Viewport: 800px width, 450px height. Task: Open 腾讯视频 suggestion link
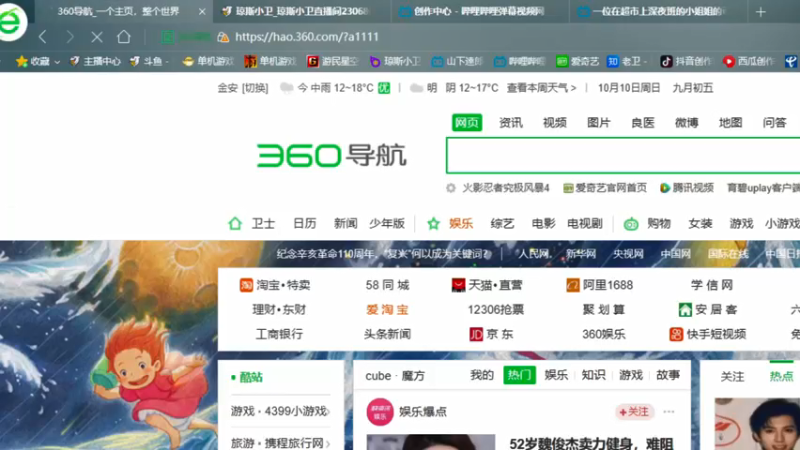tap(687, 188)
